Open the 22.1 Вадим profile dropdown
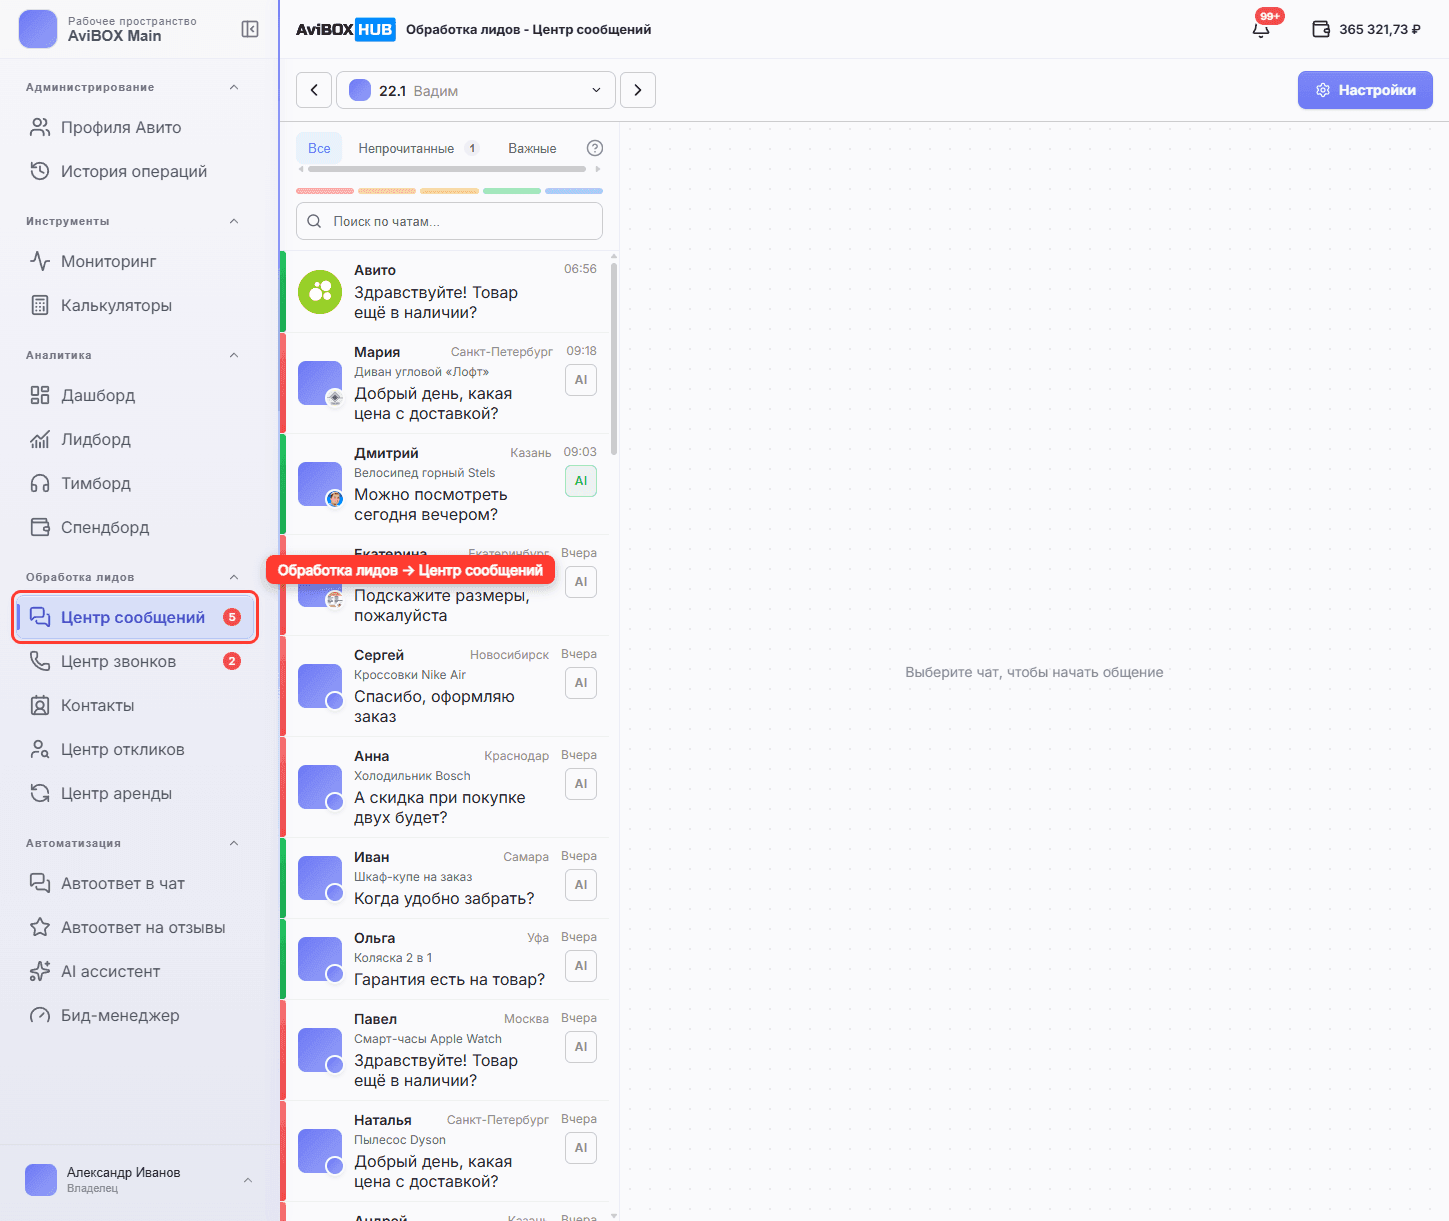1449x1221 pixels. (476, 90)
